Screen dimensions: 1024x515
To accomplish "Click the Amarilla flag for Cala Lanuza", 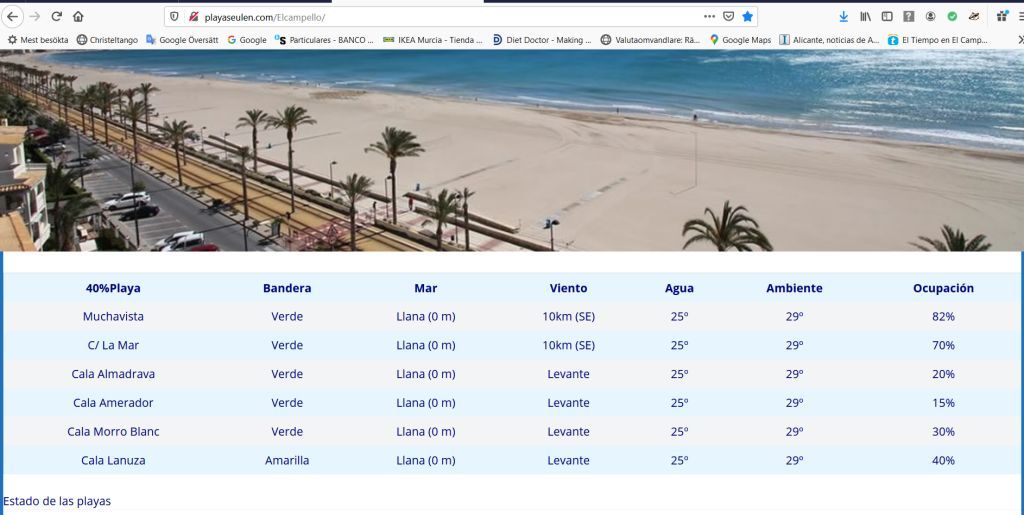I will pyautogui.click(x=287, y=460).
